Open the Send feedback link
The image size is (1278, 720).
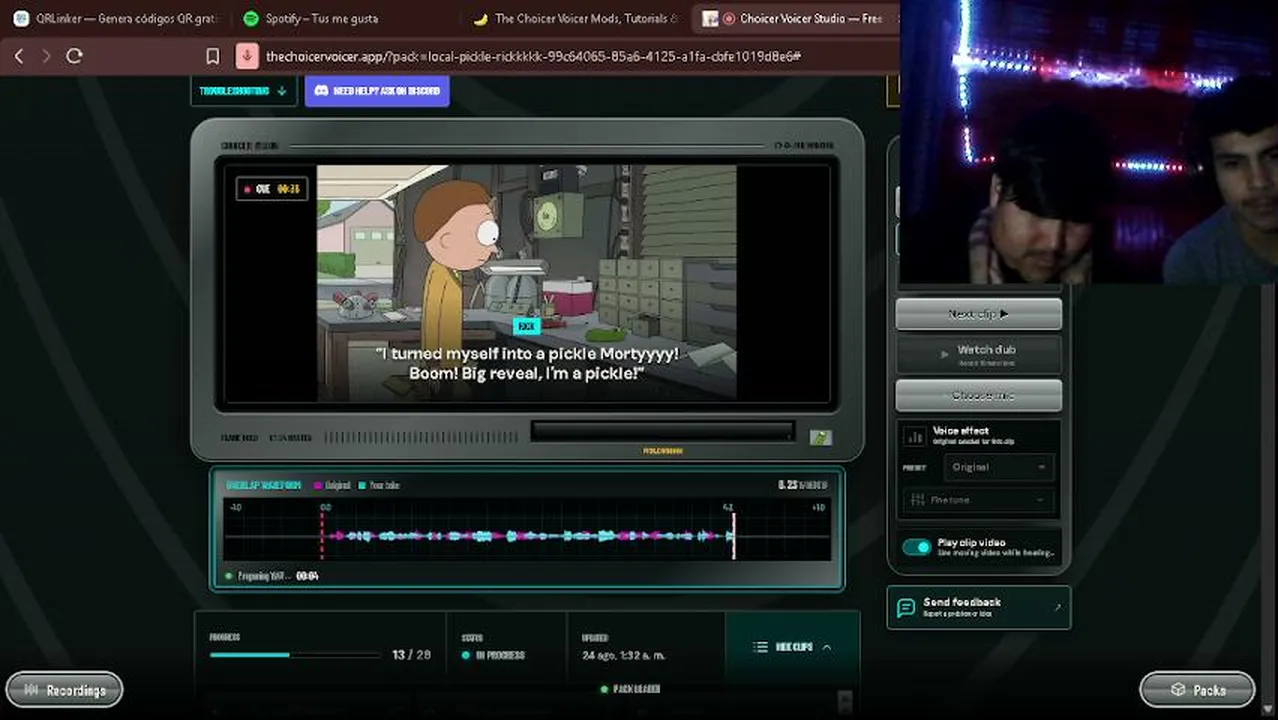pyautogui.click(x=978, y=607)
